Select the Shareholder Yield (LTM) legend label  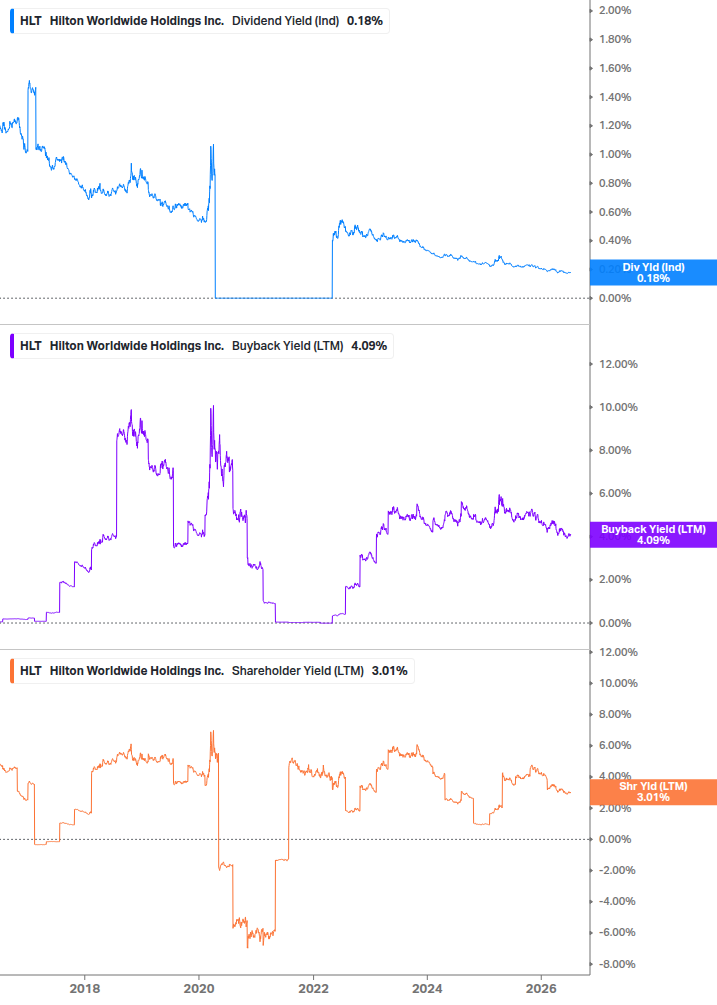pos(297,671)
